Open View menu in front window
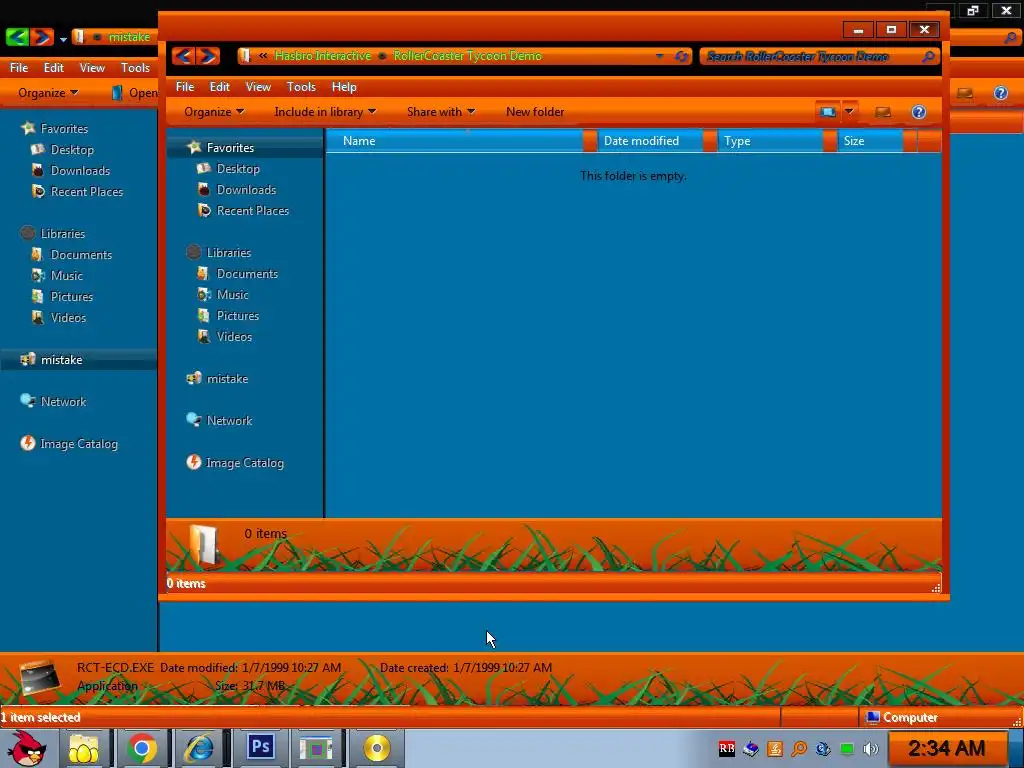This screenshot has width=1024, height=768. pyautogui.click(x=258, y=87)
